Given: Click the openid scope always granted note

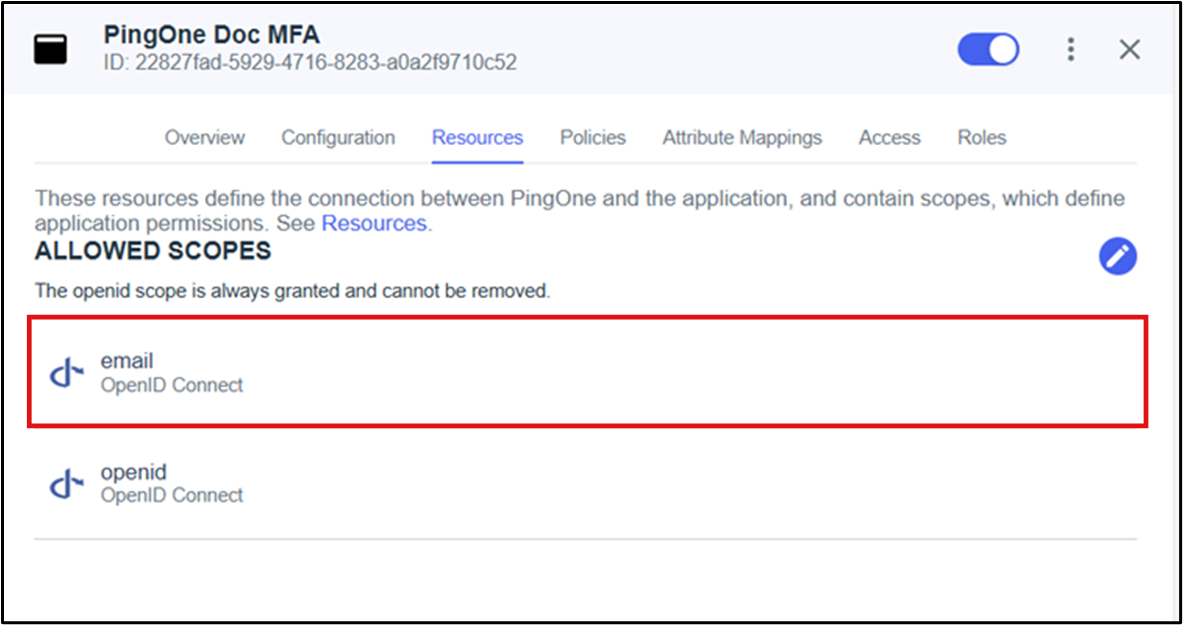Looking at the screenshot, I should [293, 291].
